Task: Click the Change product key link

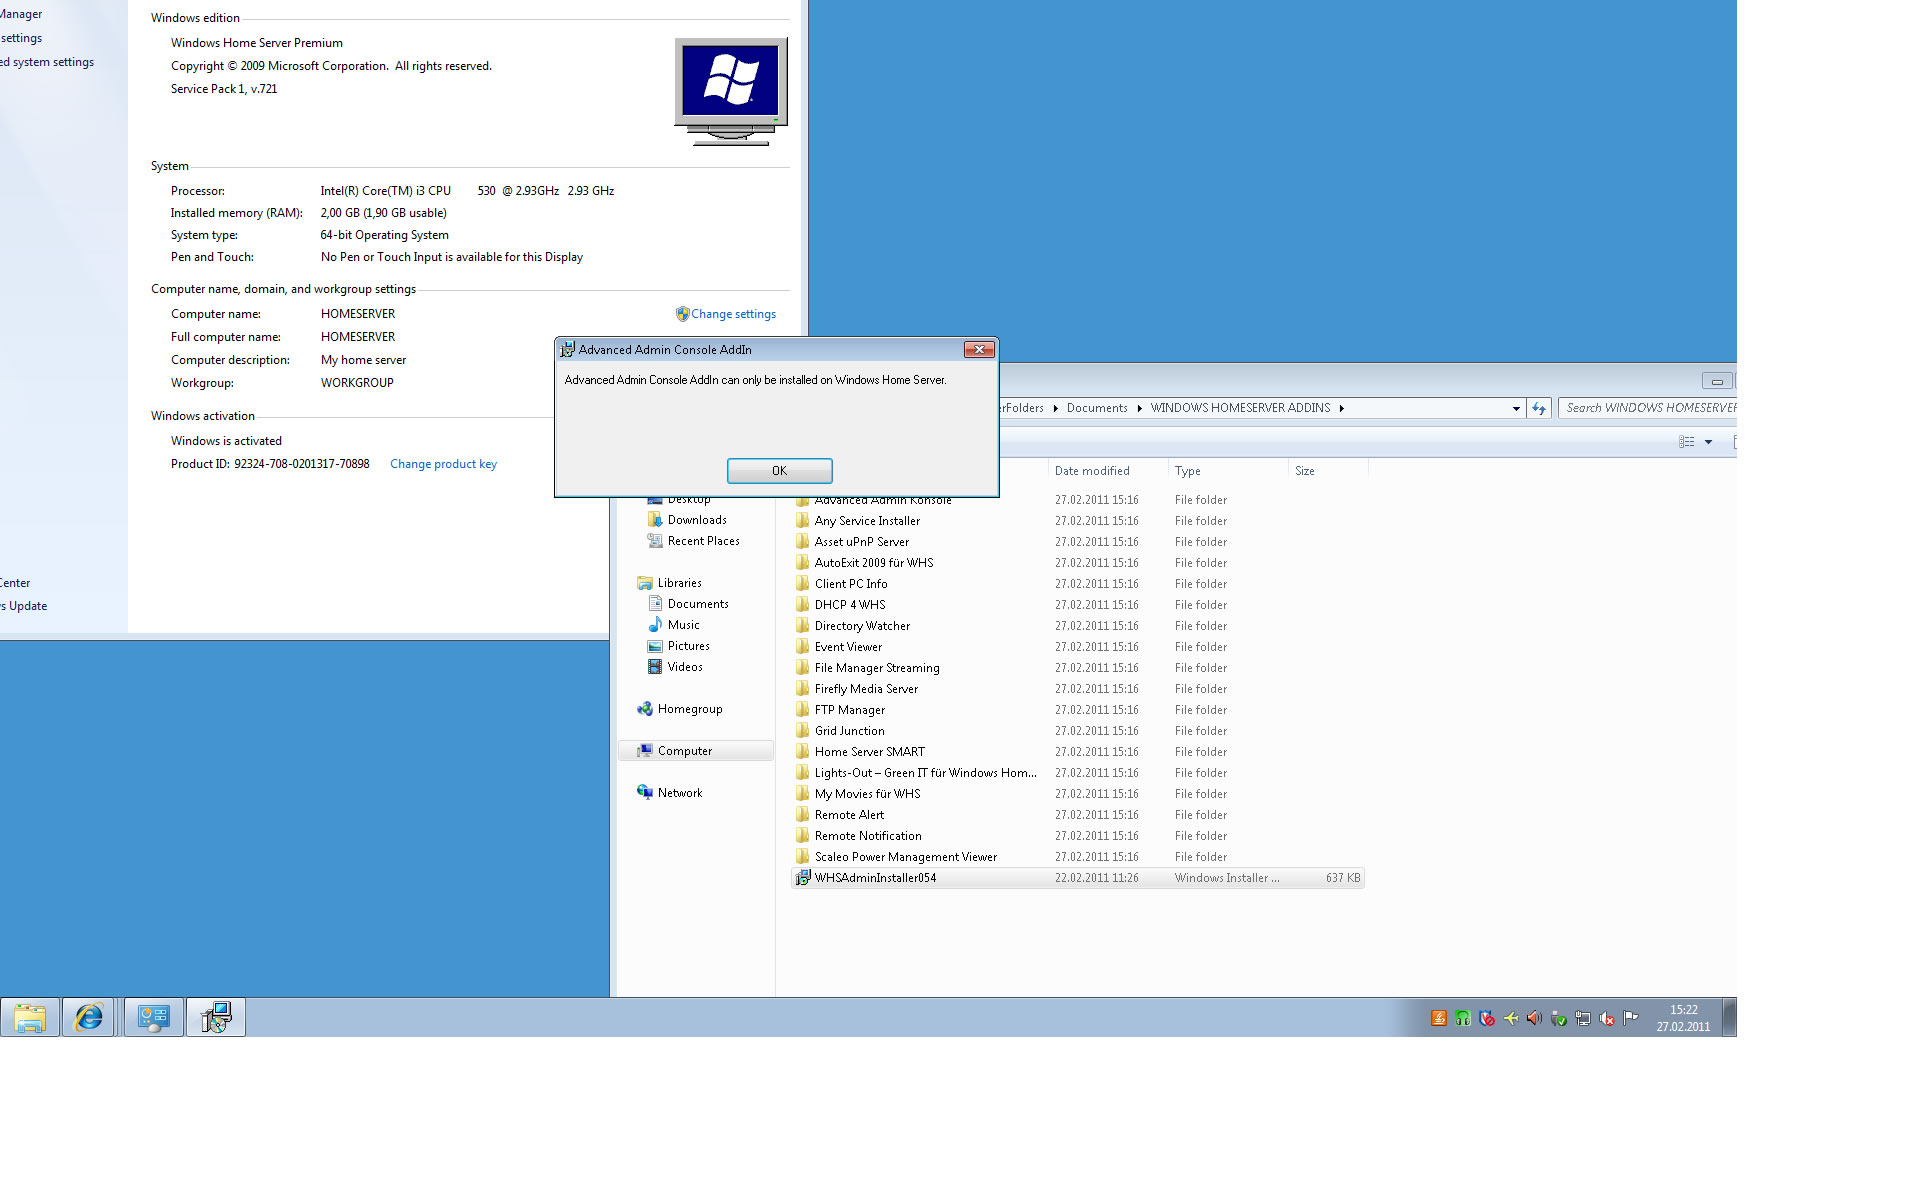Action: click(443, 464)
